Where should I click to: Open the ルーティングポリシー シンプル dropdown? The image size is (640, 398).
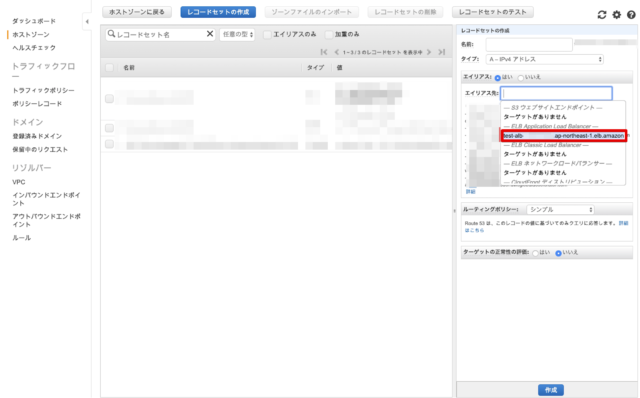(x=560, y=209)
